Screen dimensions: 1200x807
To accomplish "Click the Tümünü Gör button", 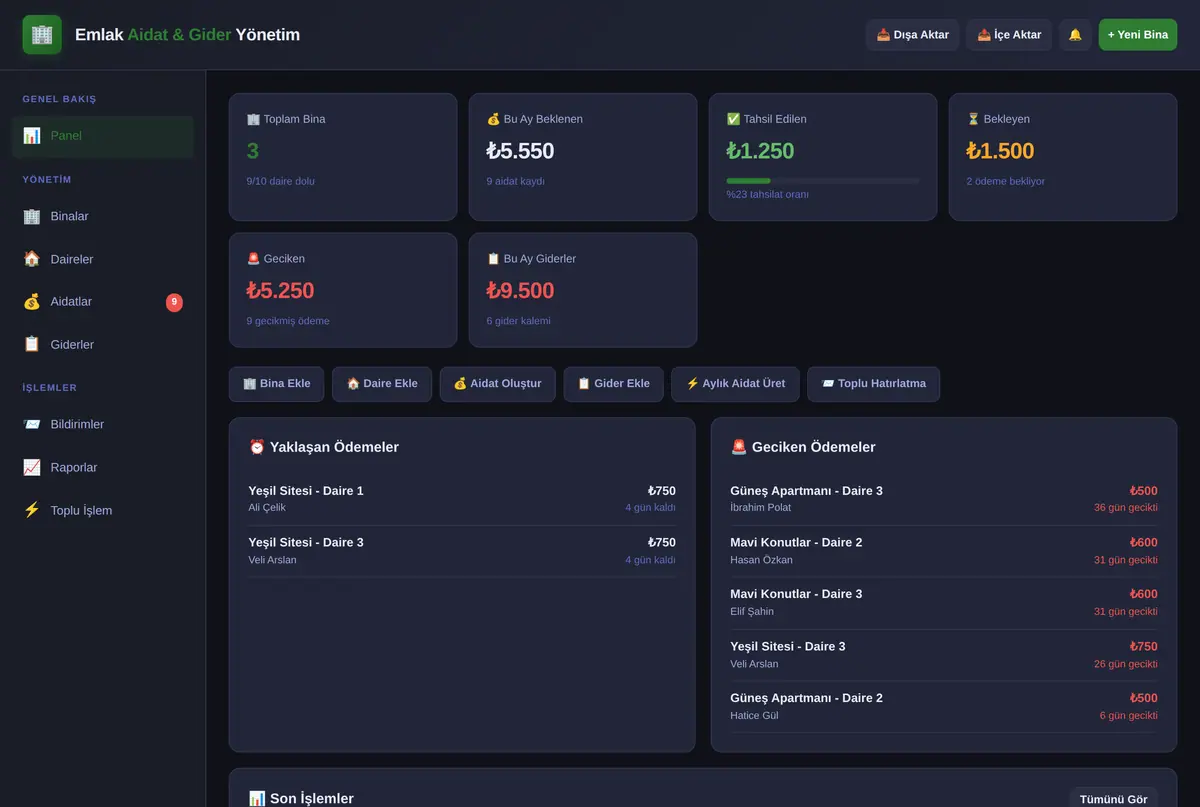I will 1114,799.
